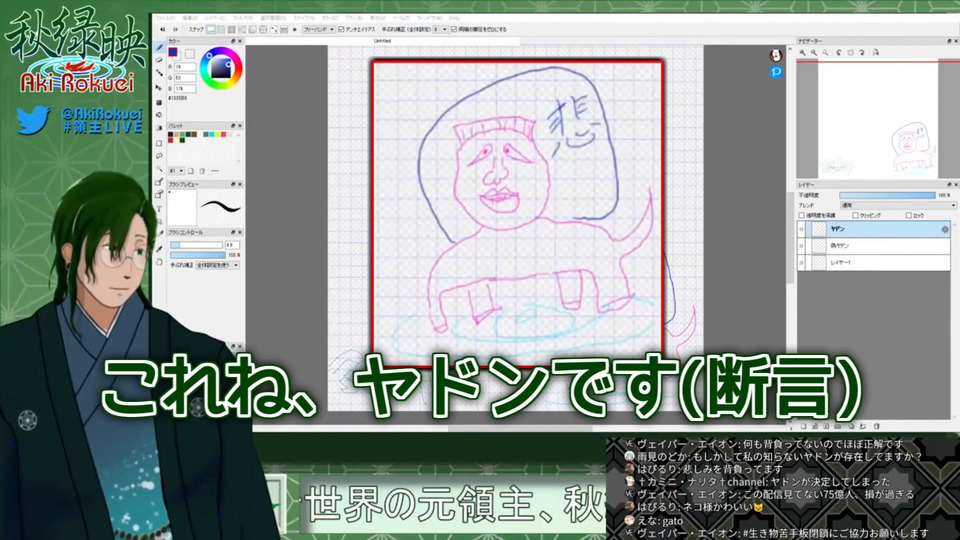
Task: Open the brush control 手ぶれ補正 dropdown
Action: 217,265
